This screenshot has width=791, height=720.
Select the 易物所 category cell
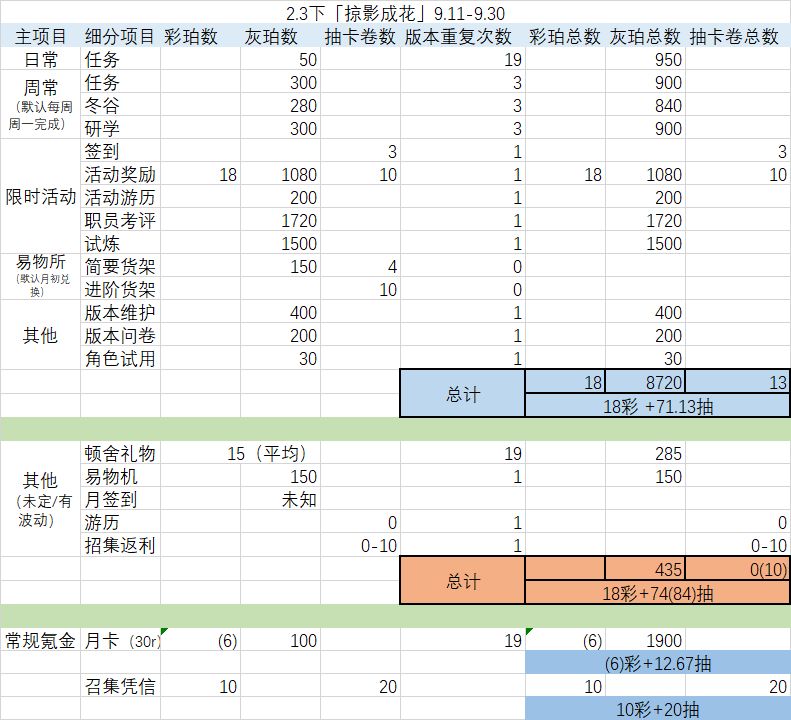40,276
